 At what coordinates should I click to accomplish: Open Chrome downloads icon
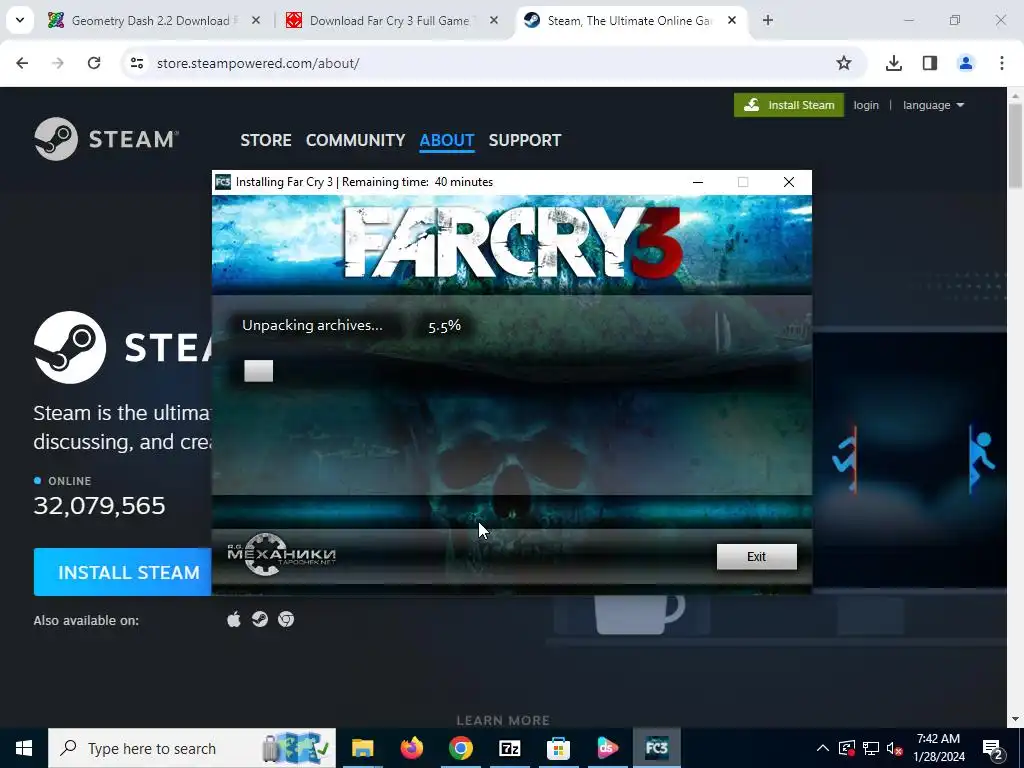894,63
